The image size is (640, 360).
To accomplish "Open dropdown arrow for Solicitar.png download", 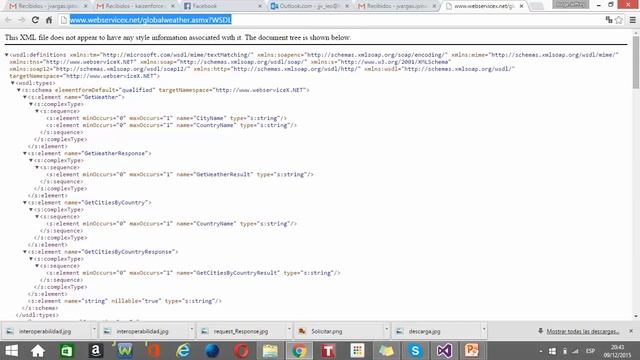I will [386, 330].
